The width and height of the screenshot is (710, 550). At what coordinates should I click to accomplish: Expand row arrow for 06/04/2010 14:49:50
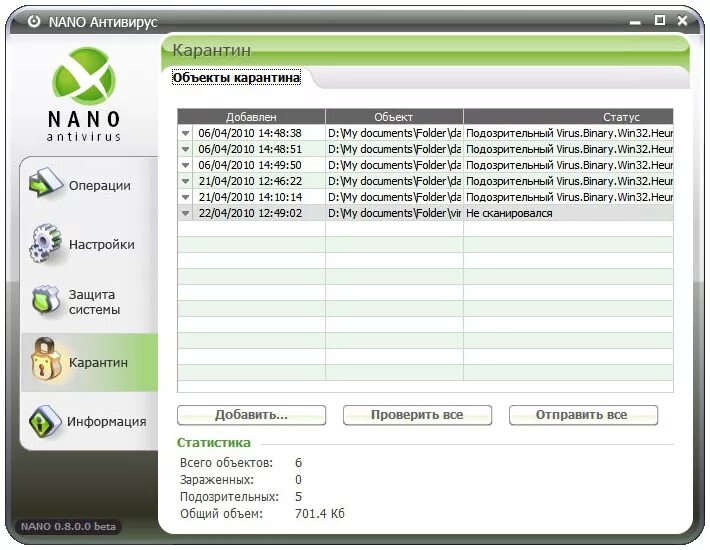click(185, 165)
